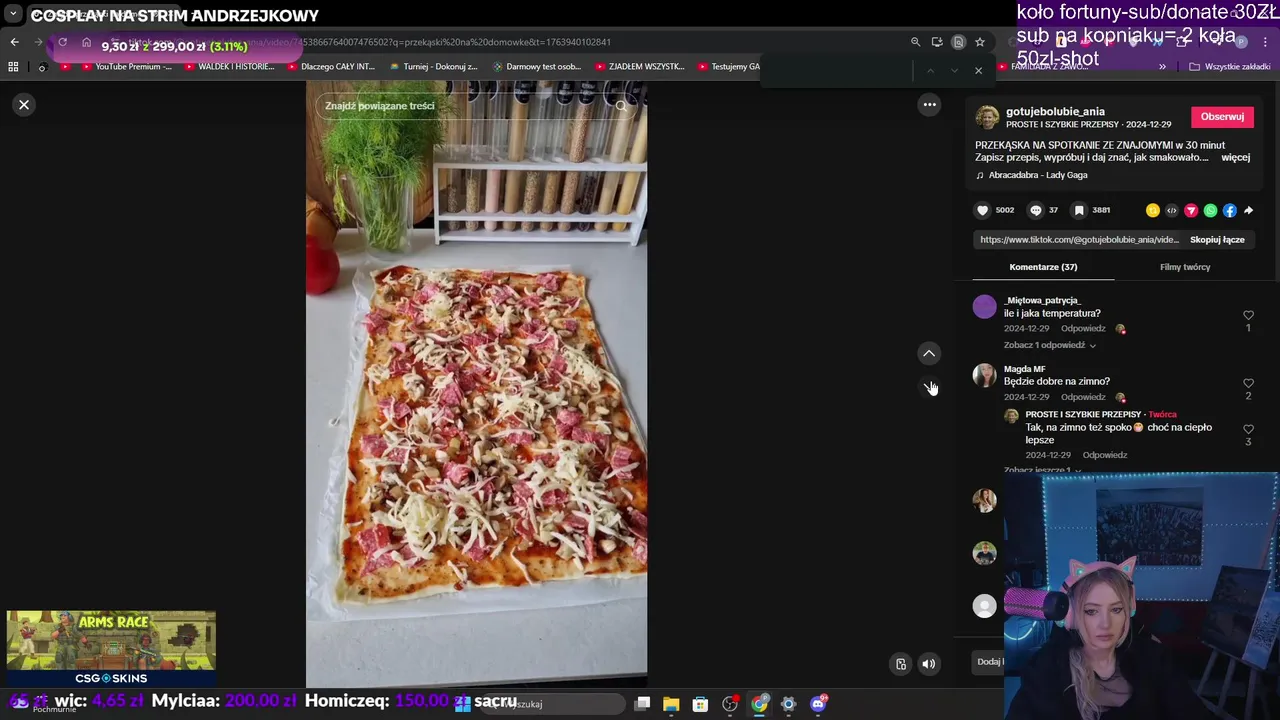
Task: Reload the page with the browser refresh icon
Action: [62, 42]
